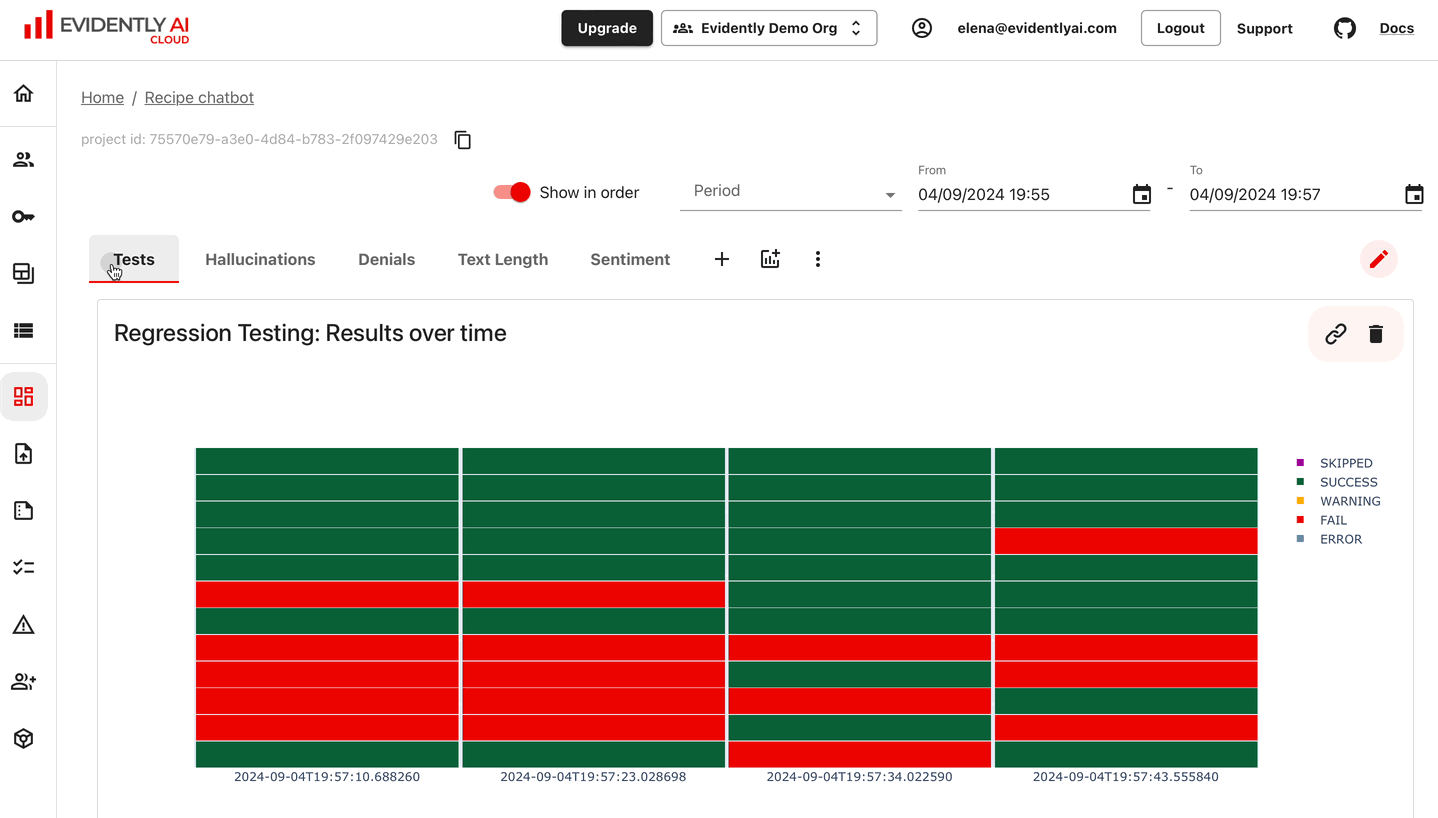Image resolution: width=1438 pixels, height=818 pixels.
Task: Open the From date calendar picker
Action: 1141,194
